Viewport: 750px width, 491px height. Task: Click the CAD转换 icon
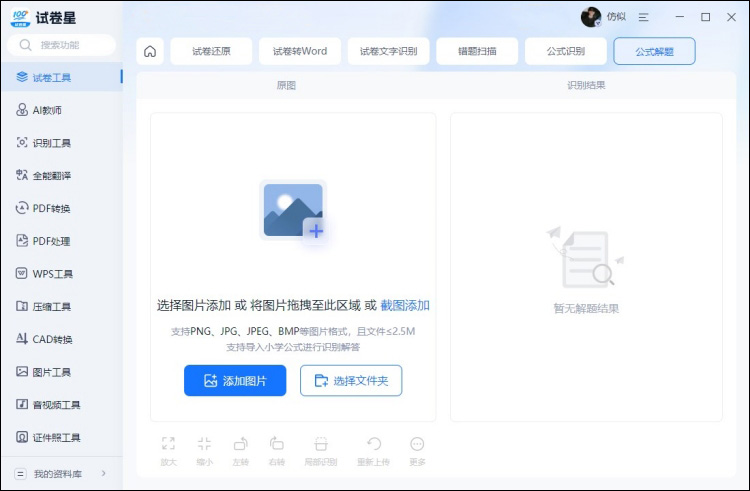click(x=22, y=338)
